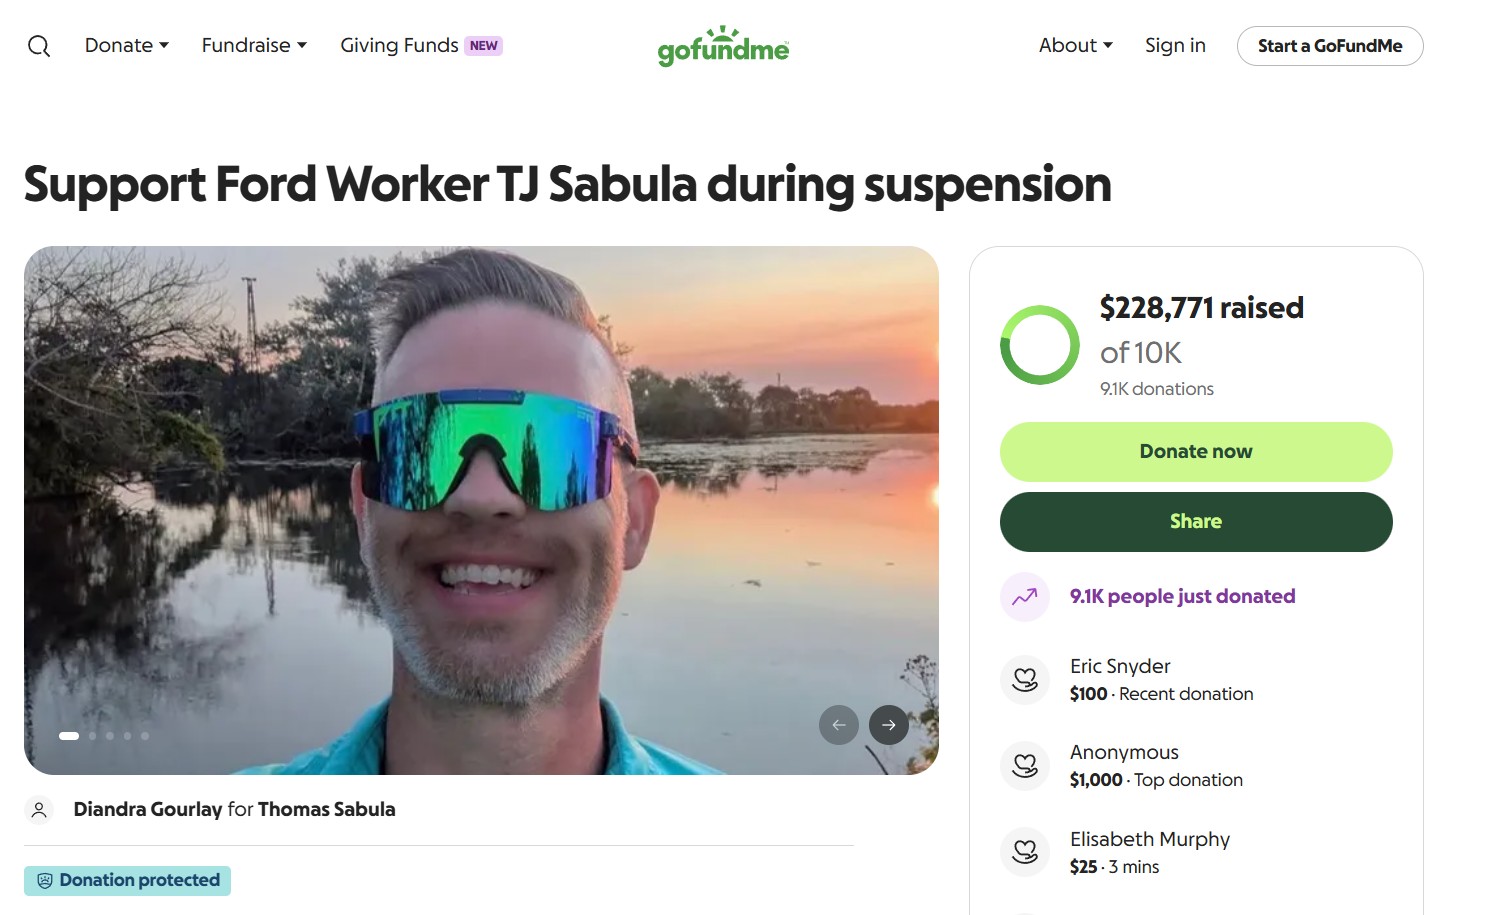Click the dark green Share button

1196,522
